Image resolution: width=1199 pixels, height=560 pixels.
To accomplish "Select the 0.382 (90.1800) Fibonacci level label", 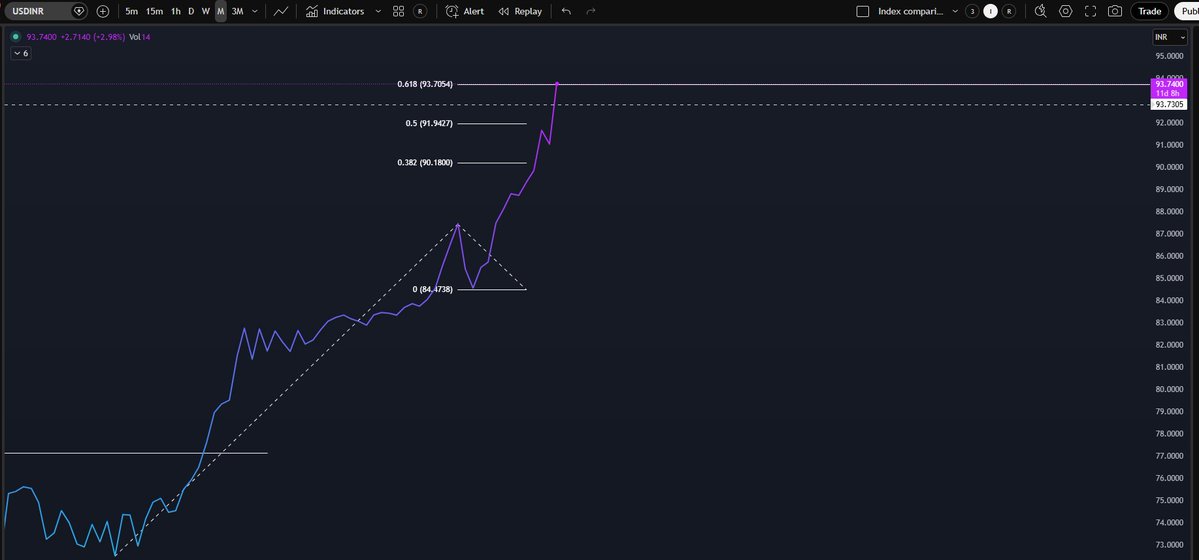I will tap(425, 162).
